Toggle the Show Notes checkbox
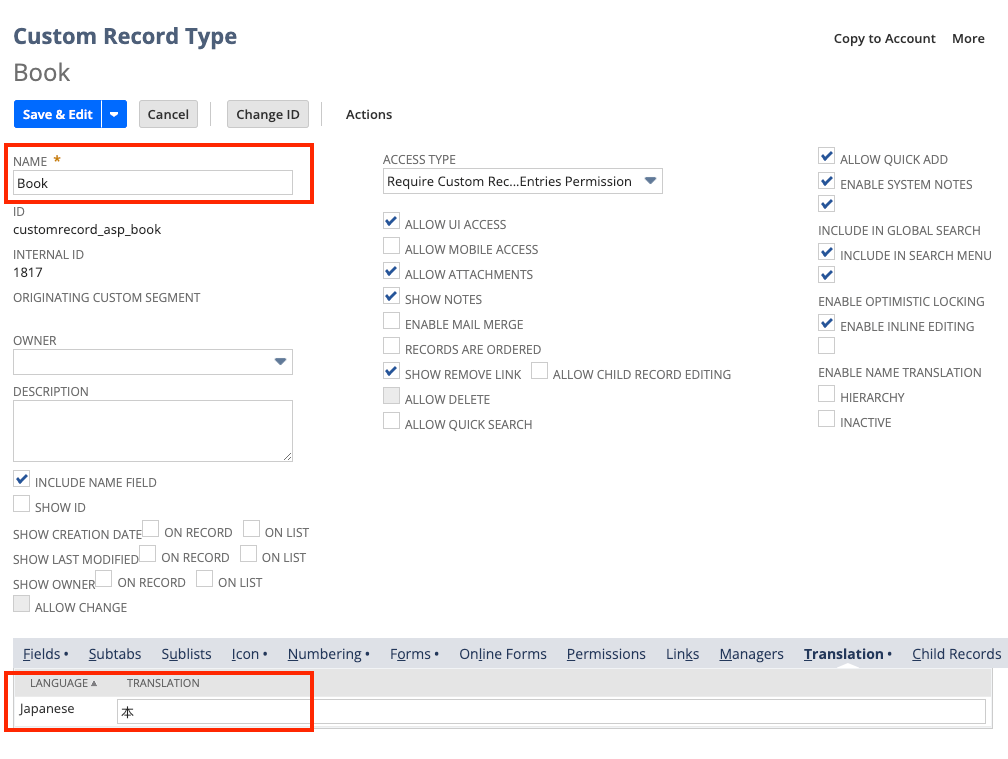The image size is (1008, 759). (392, 297)
